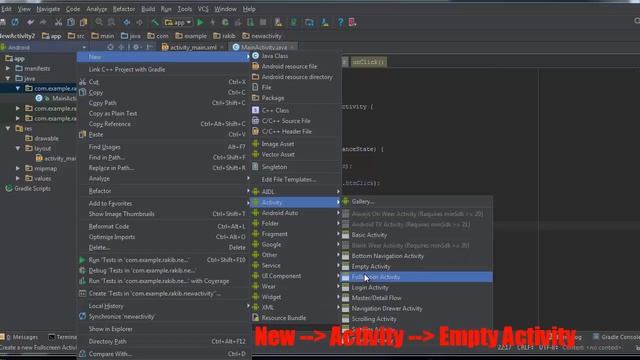Run the app with green play icon
640x360 pixels.
[x=200, y=22]
